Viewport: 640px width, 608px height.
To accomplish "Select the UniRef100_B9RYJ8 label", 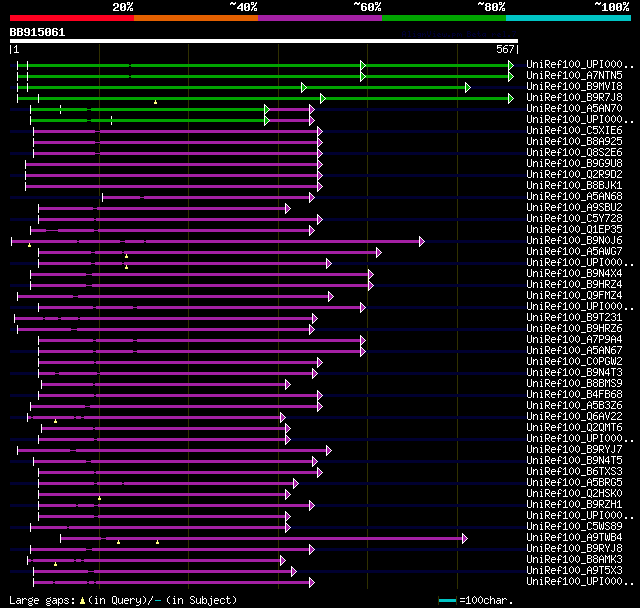I will click(574, 549).
